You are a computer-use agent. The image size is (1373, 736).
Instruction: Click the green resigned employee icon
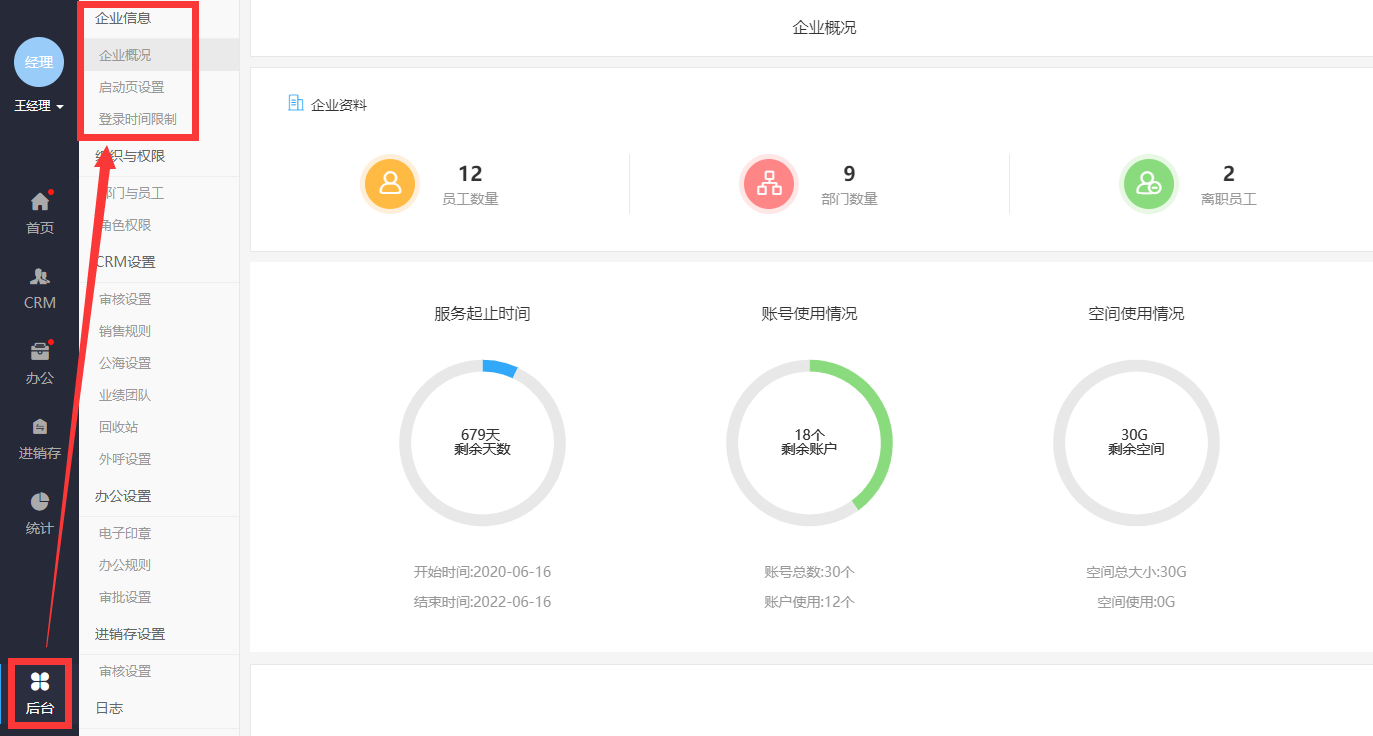pos(1148,184)
